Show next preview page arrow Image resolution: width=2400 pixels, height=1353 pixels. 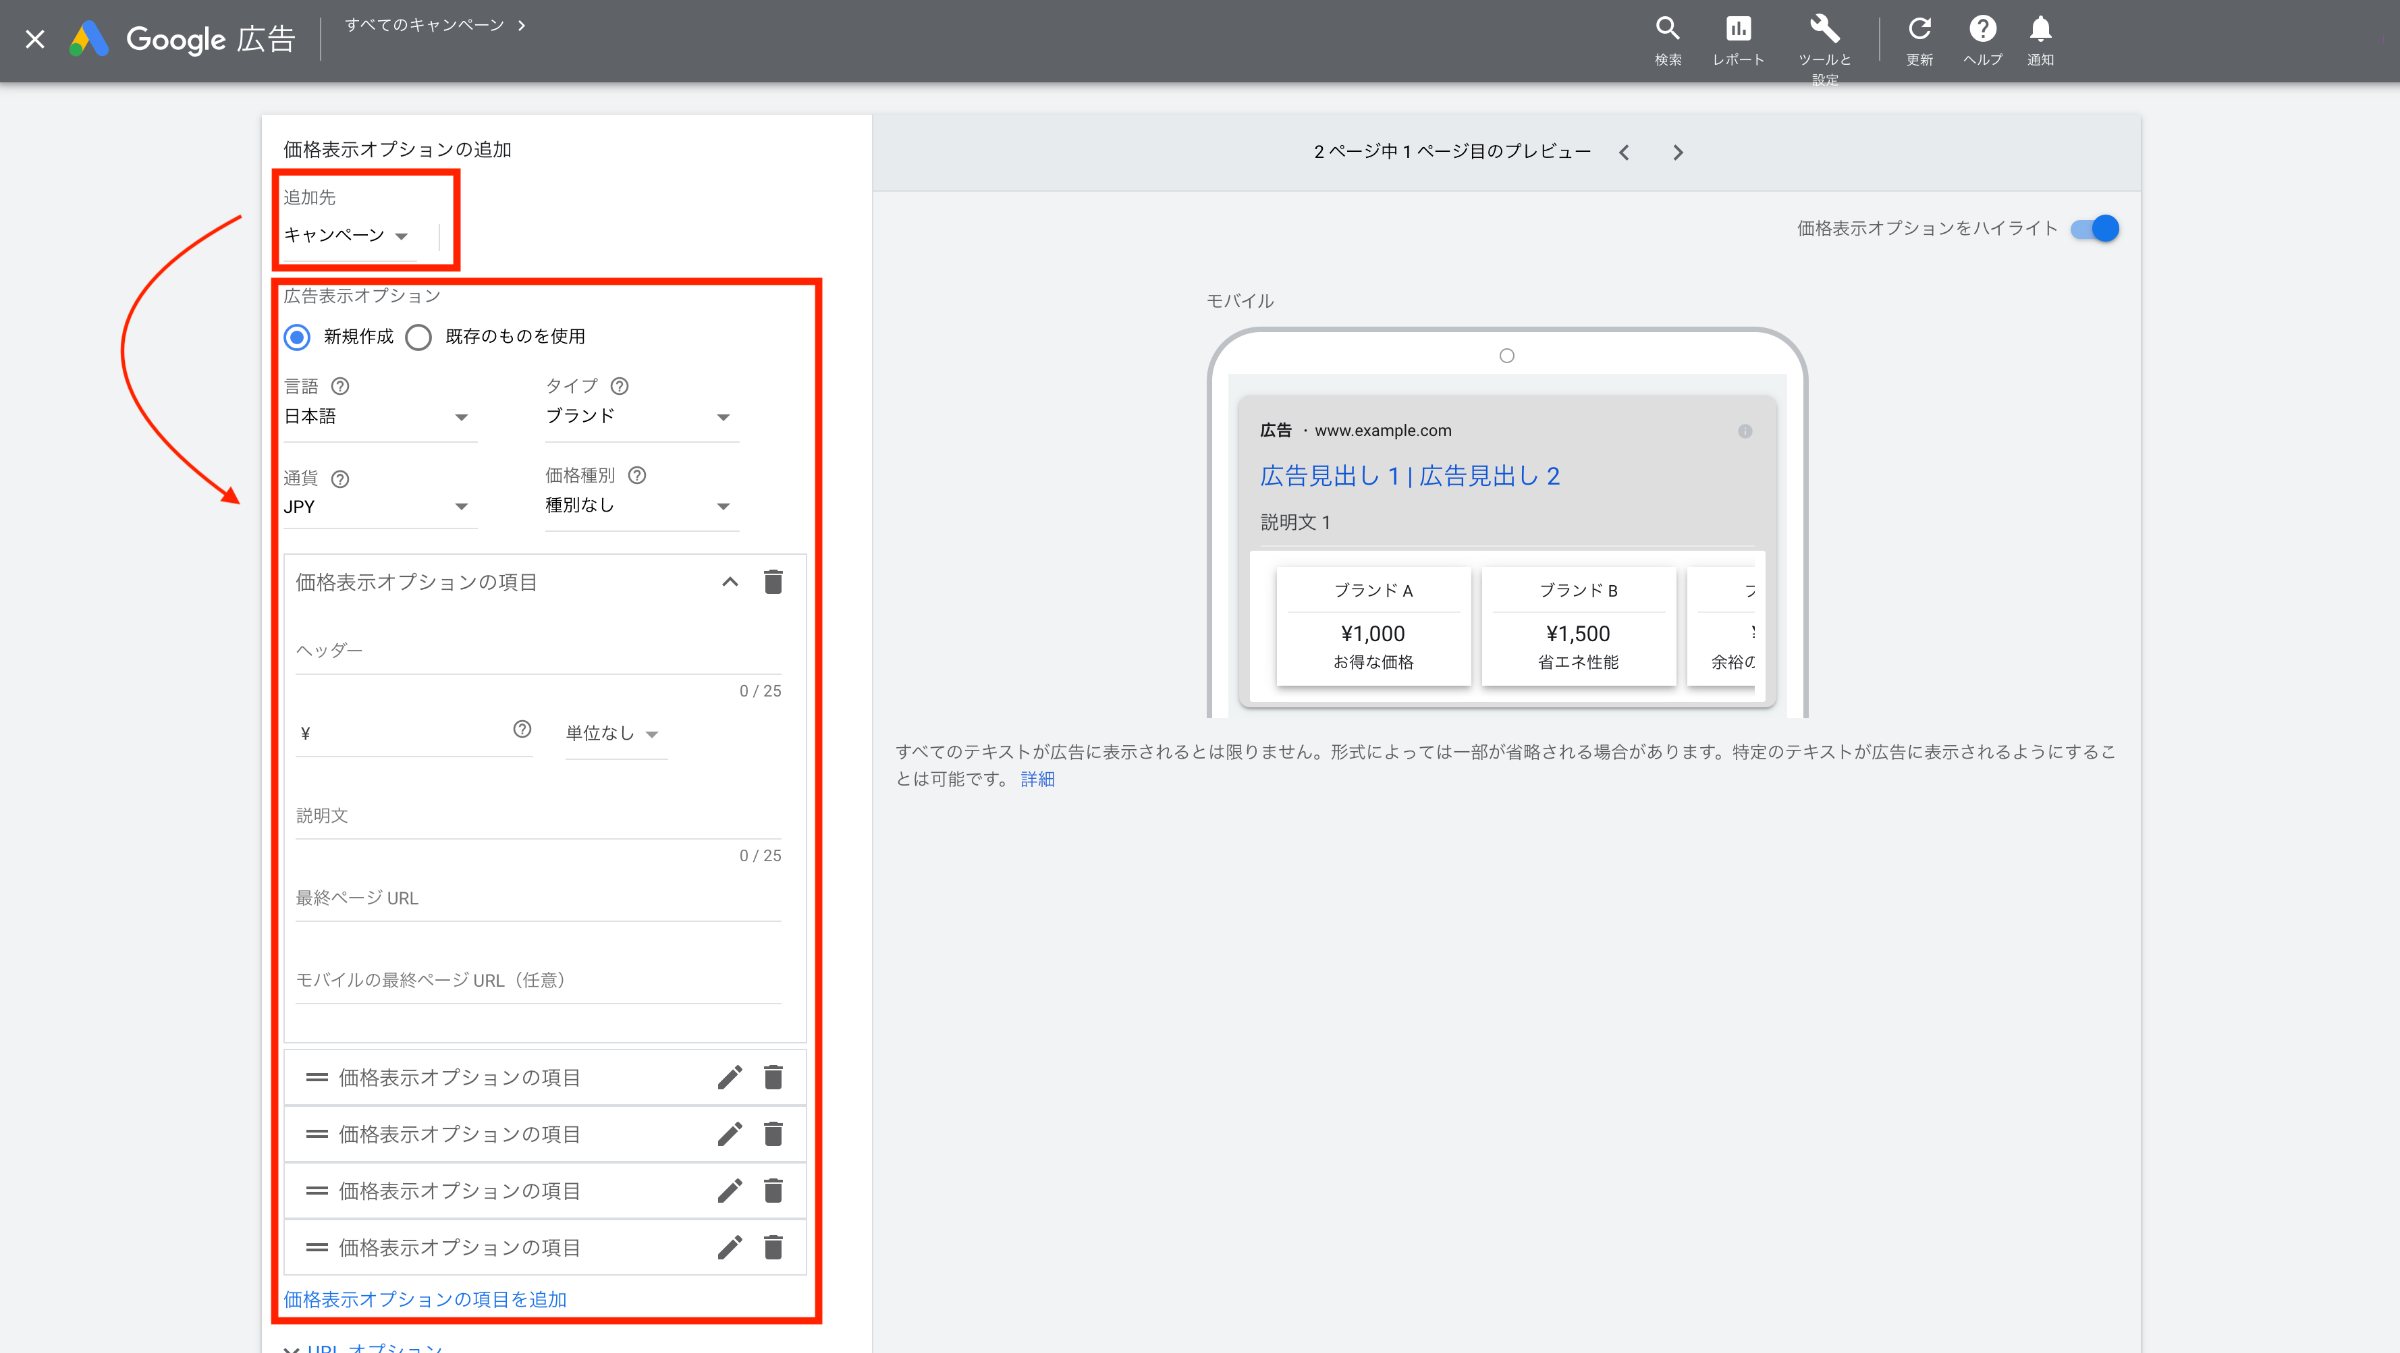point(1678,152)
